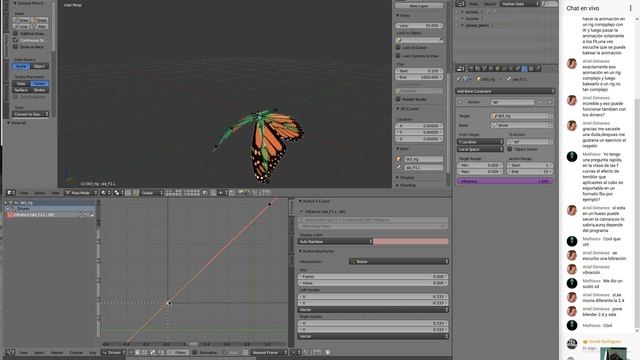Image resolution: width=640 pixels, height=360 pixels.
Task: Click the Target bt3_rig object field
Action: pos(522,116)
